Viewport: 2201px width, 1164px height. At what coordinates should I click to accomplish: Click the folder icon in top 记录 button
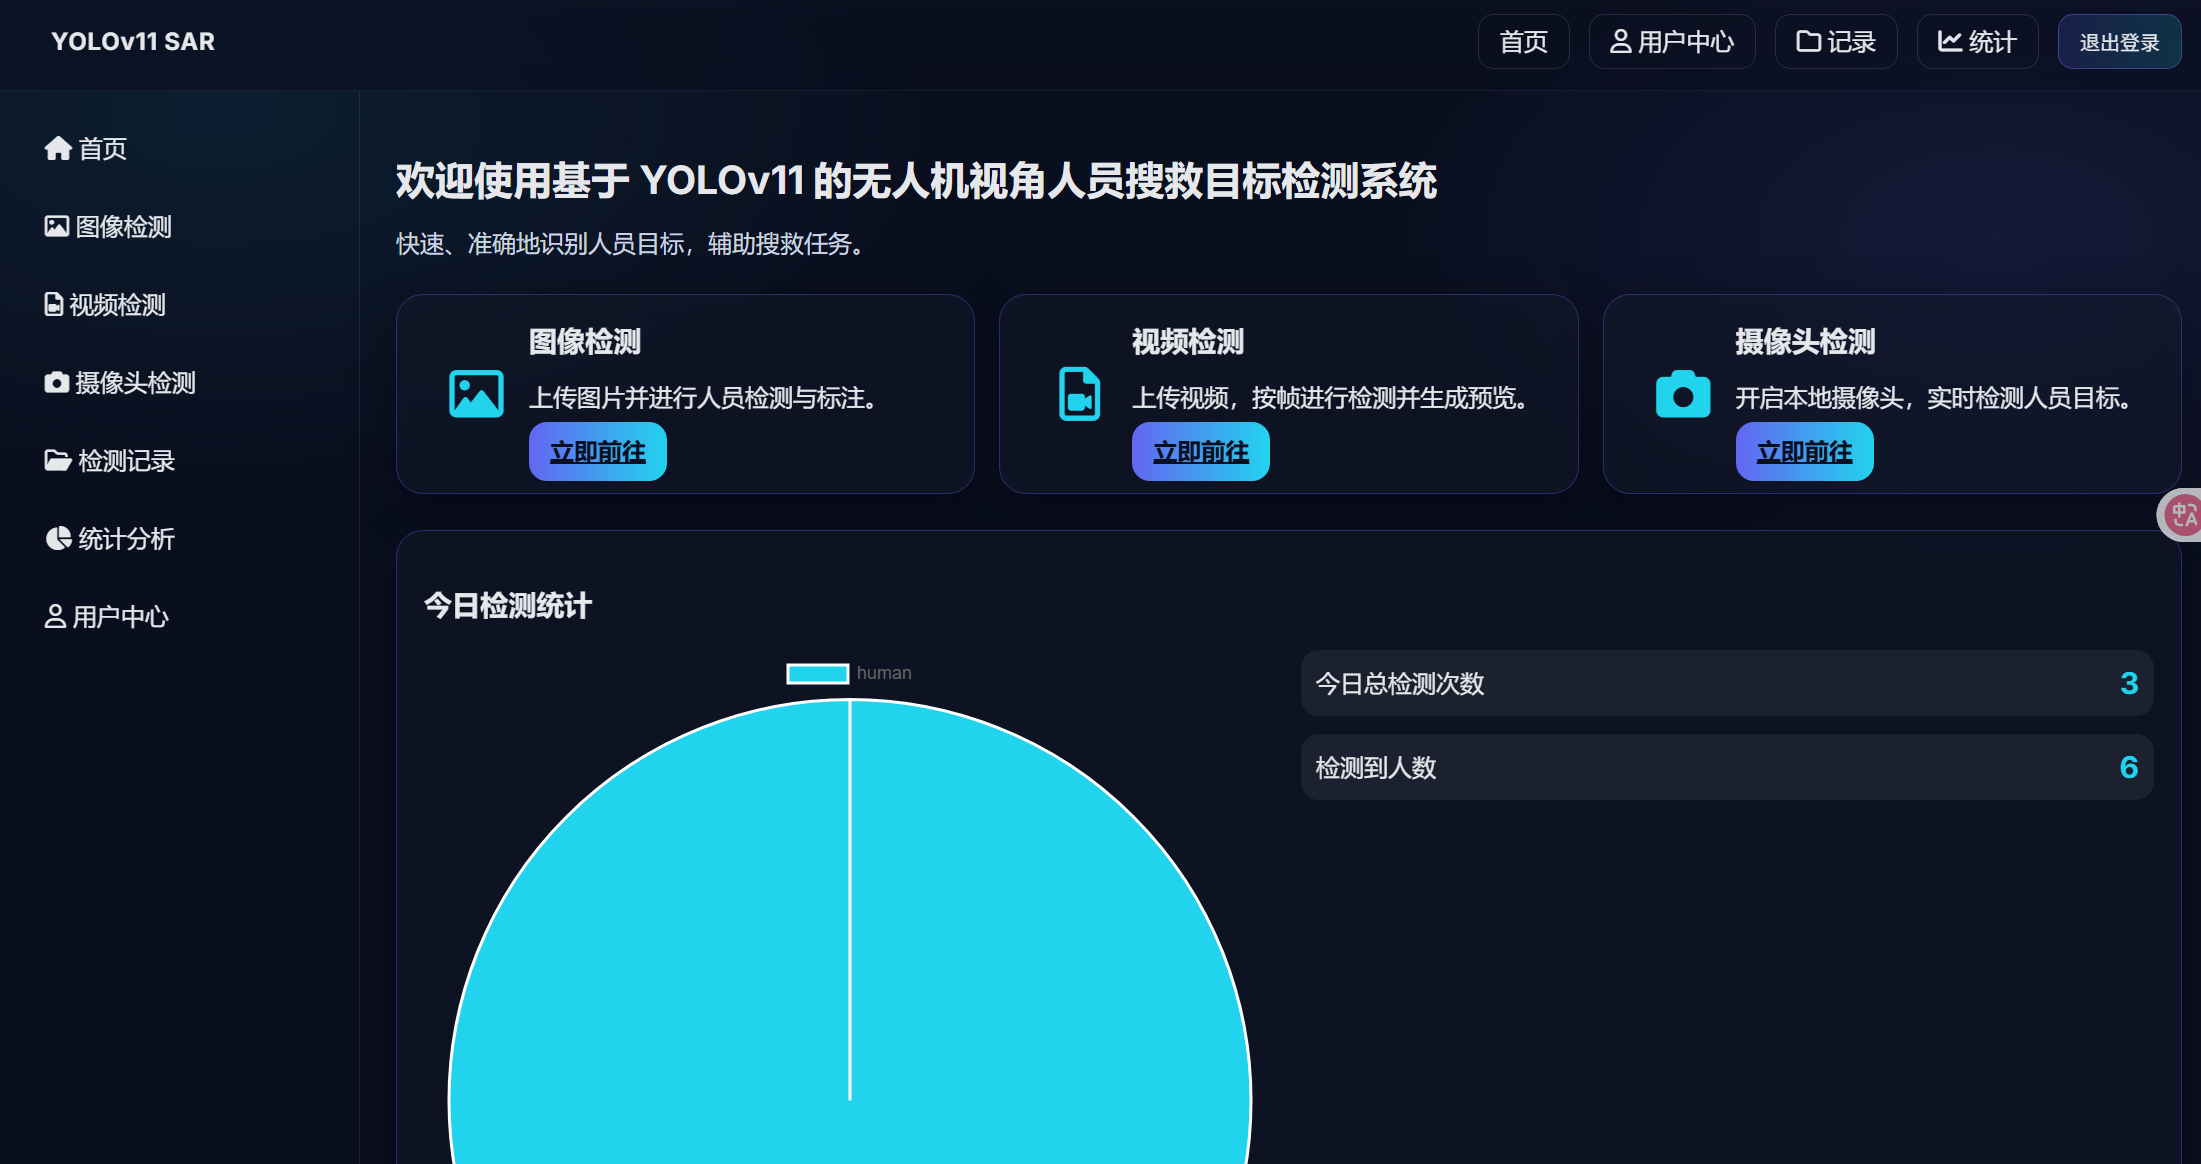tap(1808, 42)
